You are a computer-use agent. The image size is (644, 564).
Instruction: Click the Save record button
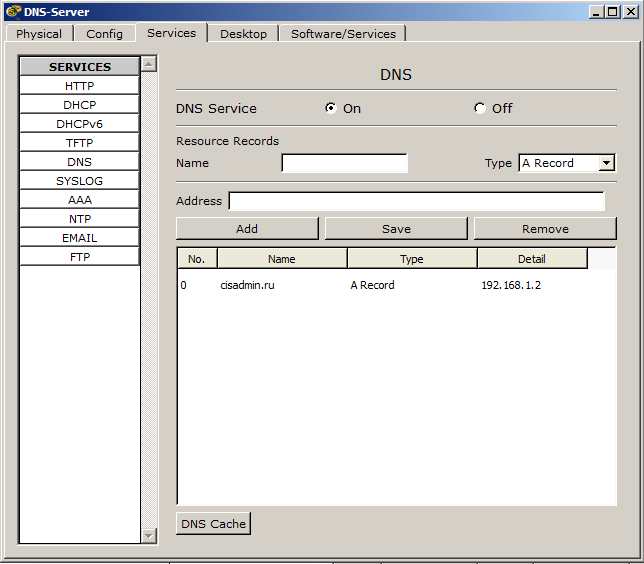pyautogui.click(x=396, y=228)
